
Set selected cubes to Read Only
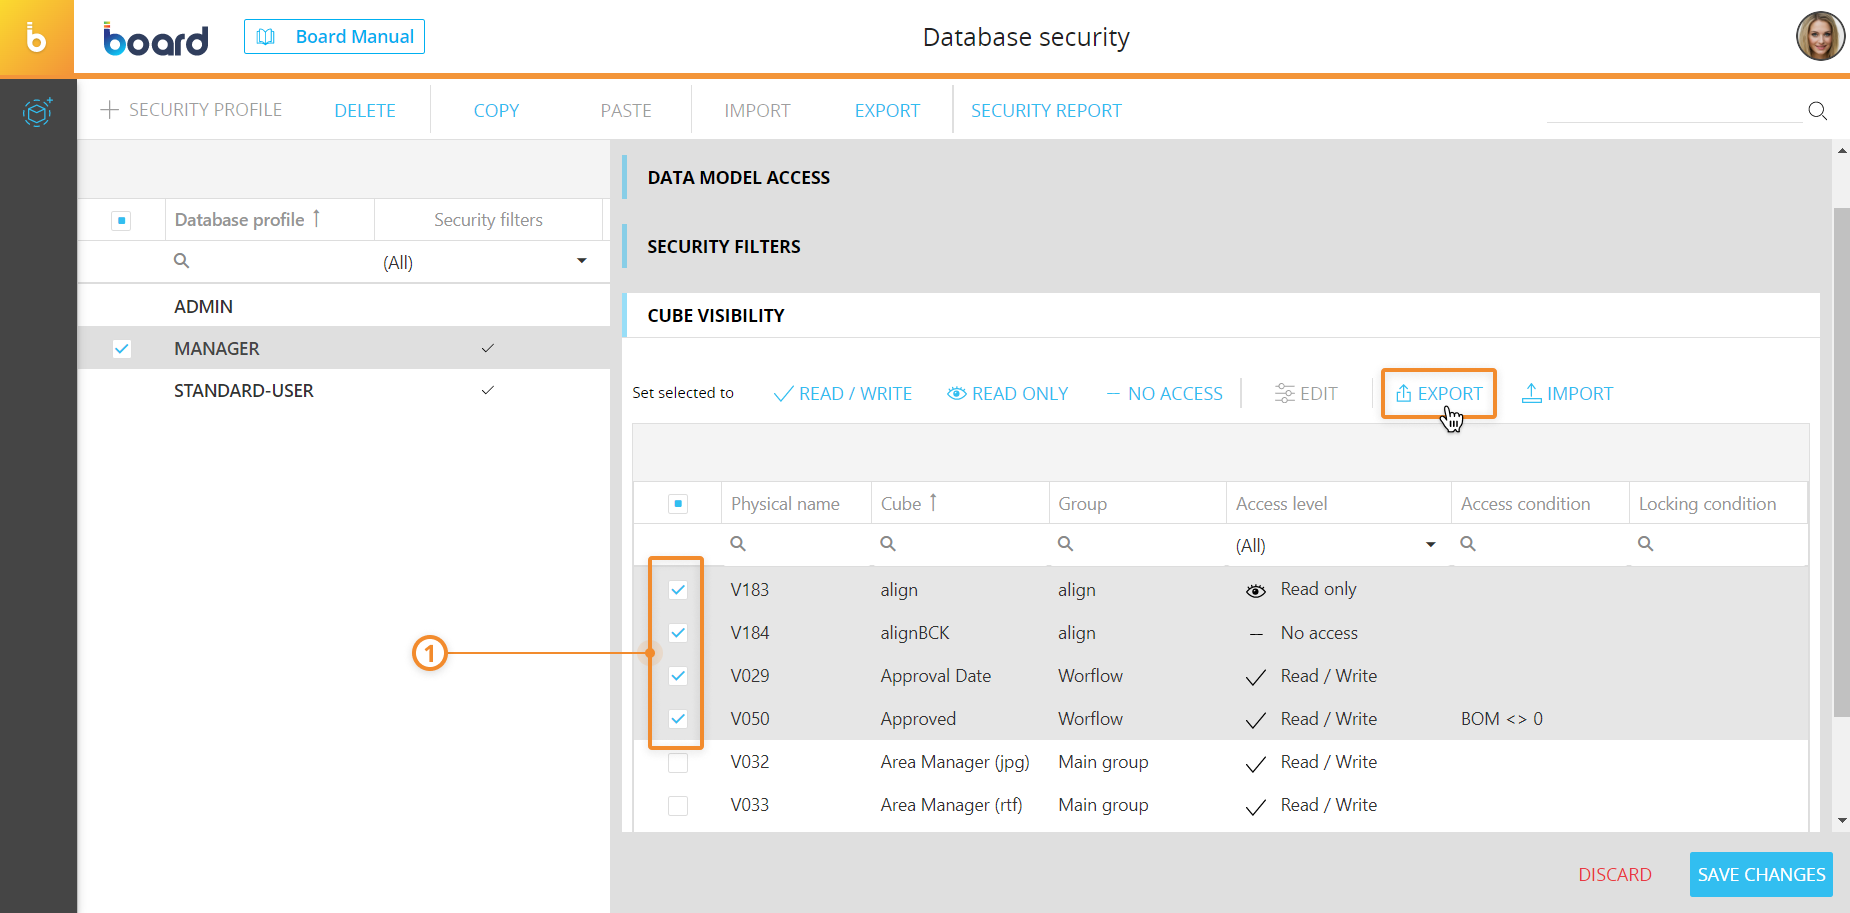(1007, 394)
